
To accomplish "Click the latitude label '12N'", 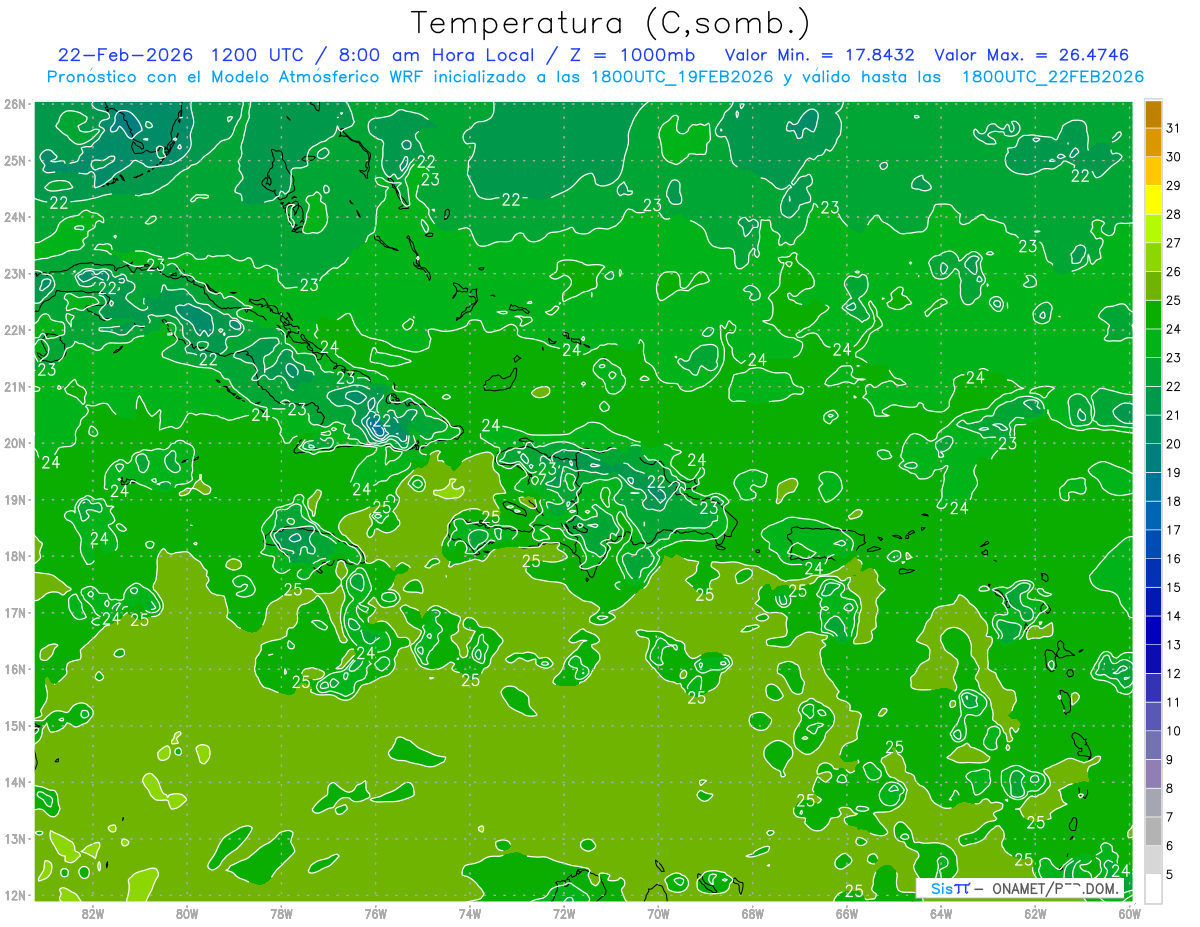I will 15,895.
